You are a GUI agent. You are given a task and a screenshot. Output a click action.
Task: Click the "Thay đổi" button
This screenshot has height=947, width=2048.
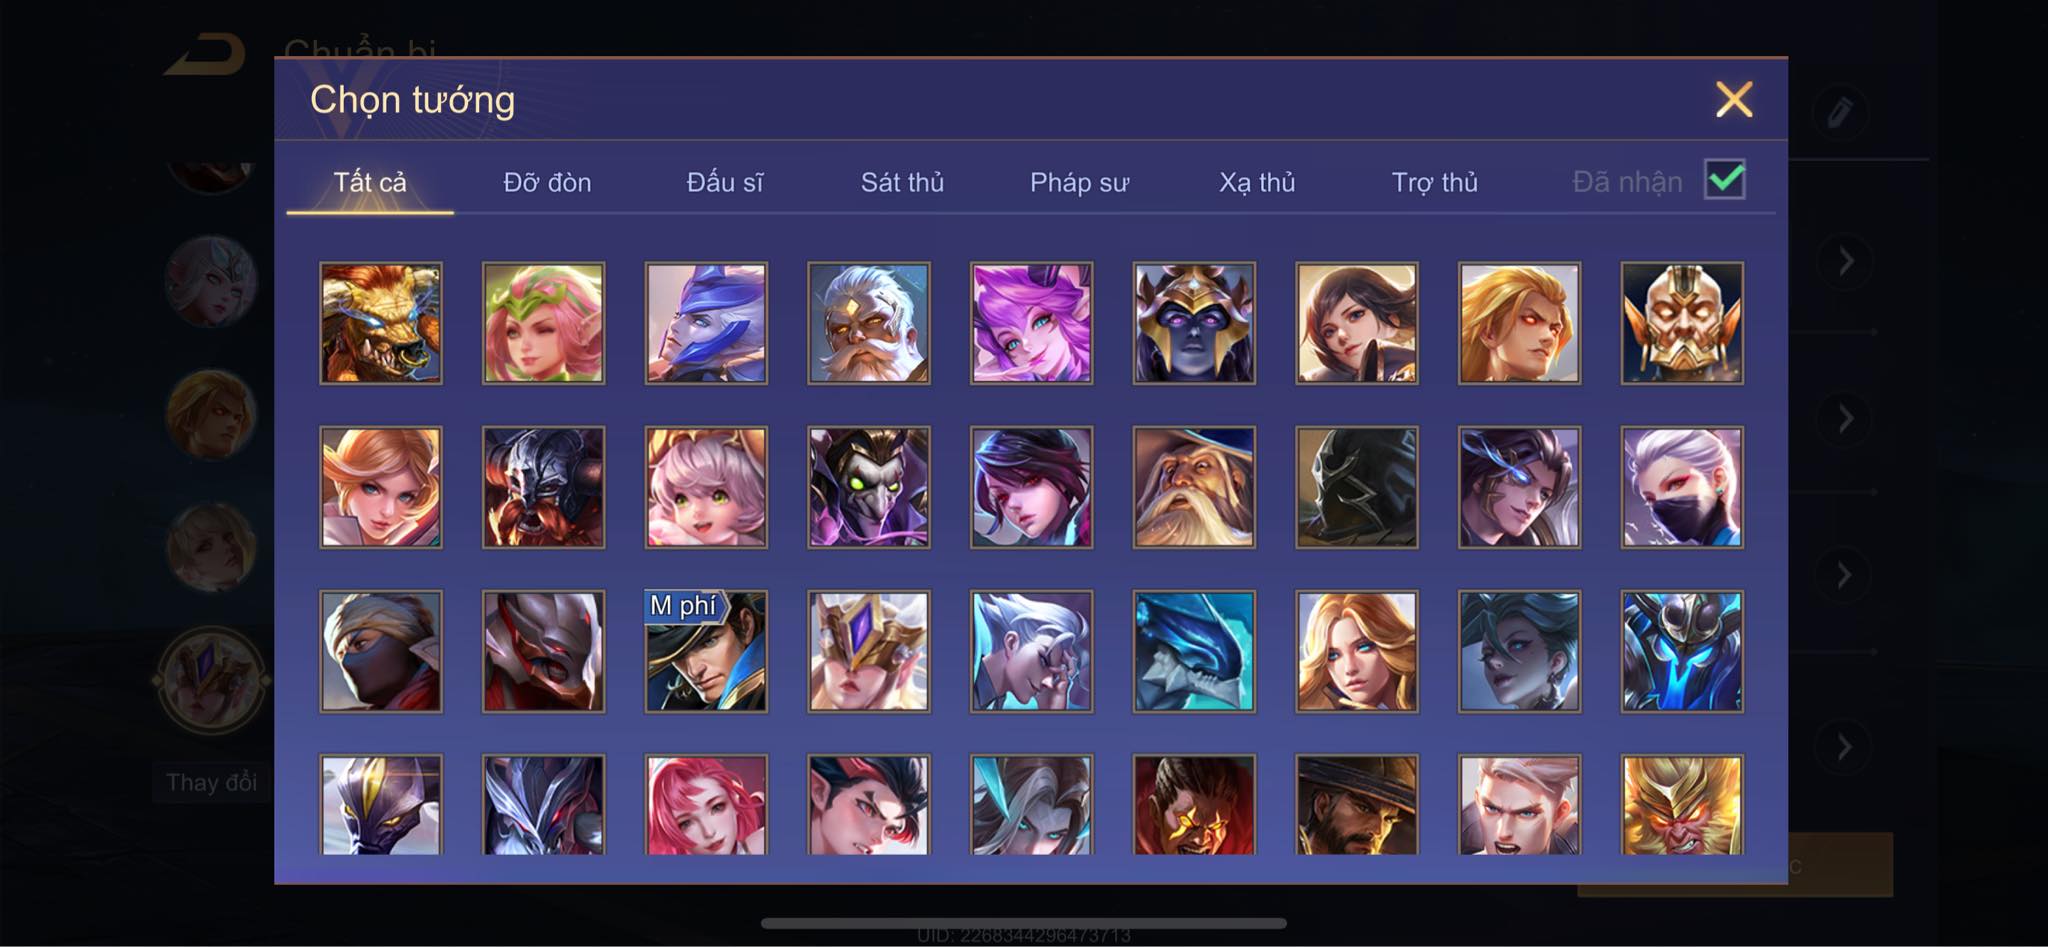(211, 782)
